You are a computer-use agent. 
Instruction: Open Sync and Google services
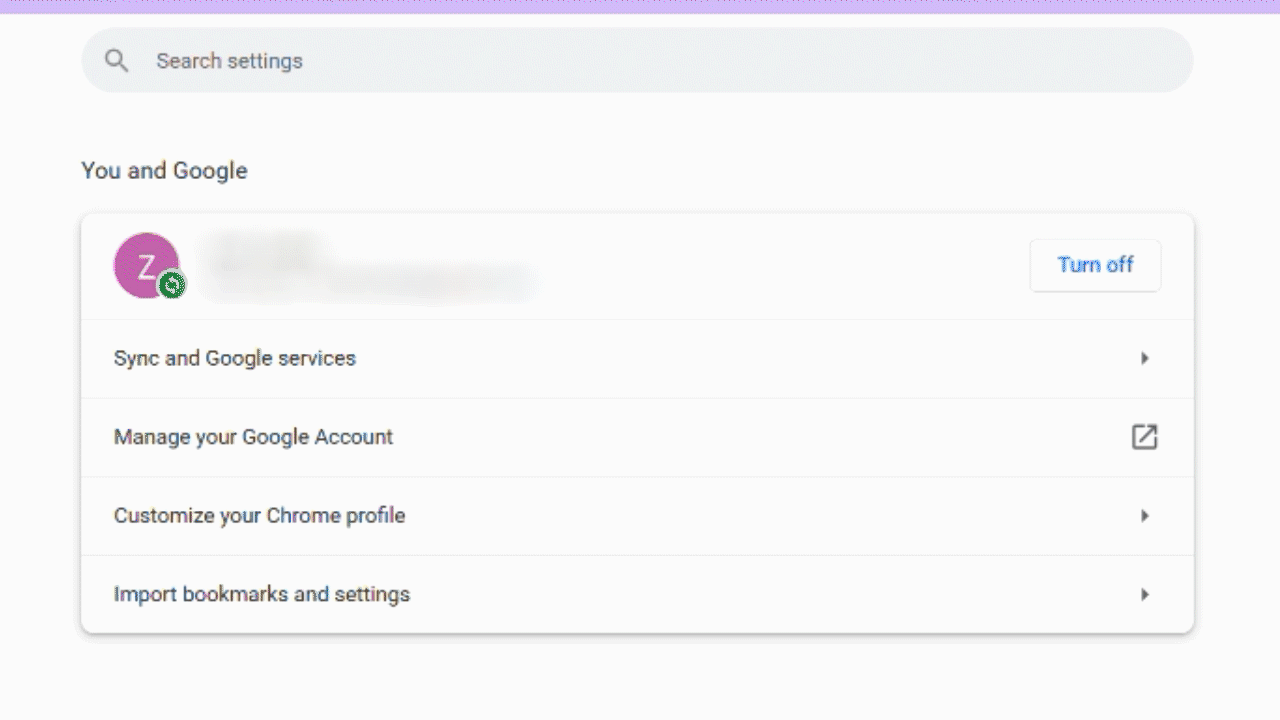[235, 358]
